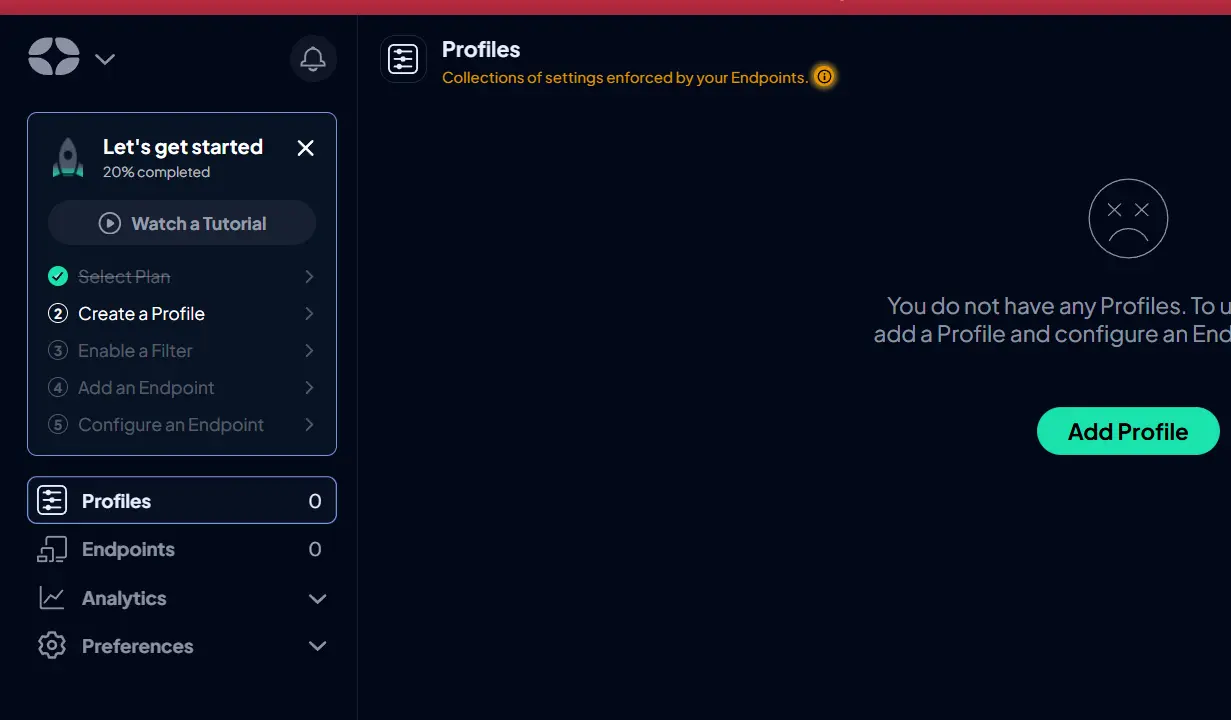The width and height of the screenshot is (1231, 720).
Task: Expand the Preferences menu chevron
Action: click(317, 646)
